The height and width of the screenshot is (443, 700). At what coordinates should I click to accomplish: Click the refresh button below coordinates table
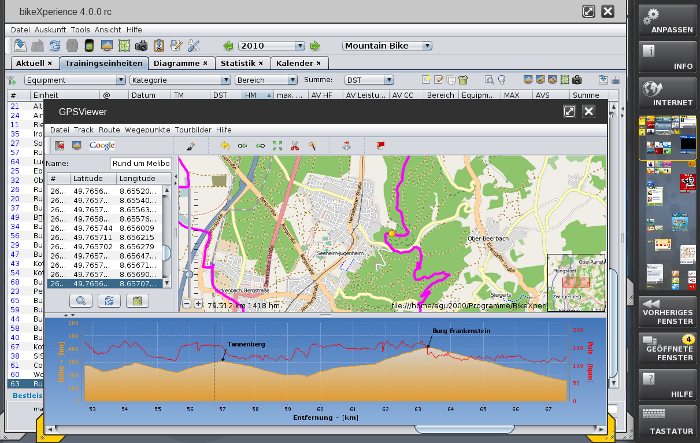point(109,301)
